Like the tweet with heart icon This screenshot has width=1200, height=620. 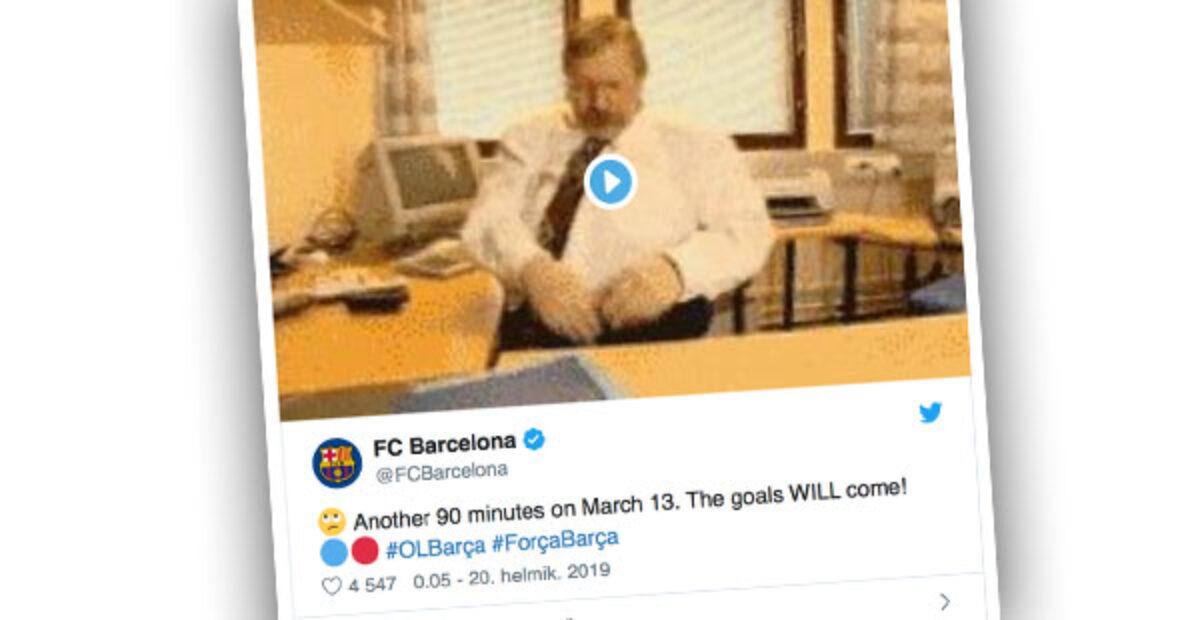coord(332,586)
